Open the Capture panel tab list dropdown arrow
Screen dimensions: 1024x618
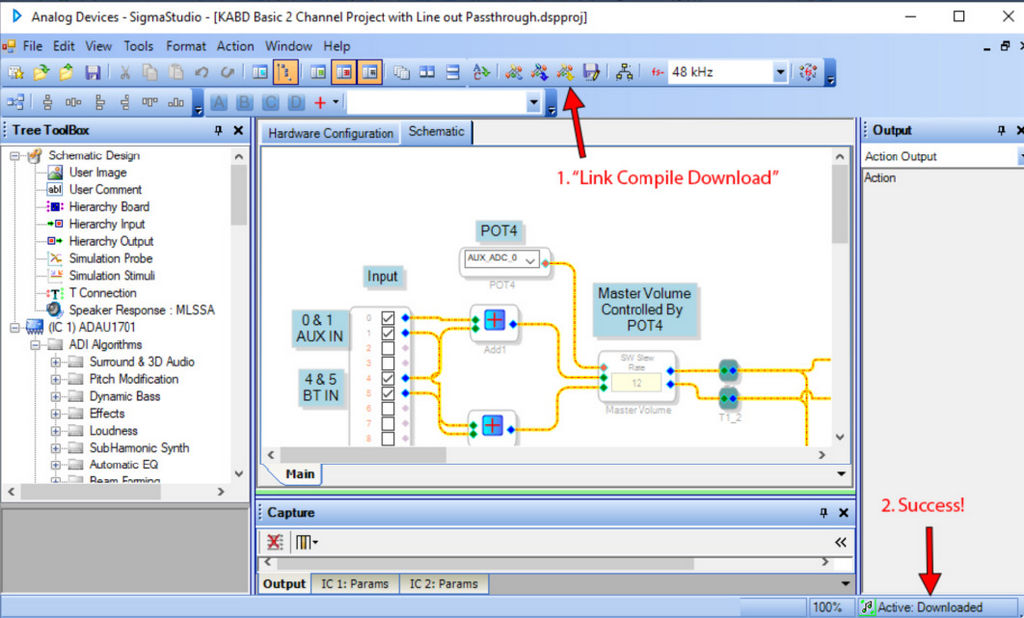(x=845, y=583)
